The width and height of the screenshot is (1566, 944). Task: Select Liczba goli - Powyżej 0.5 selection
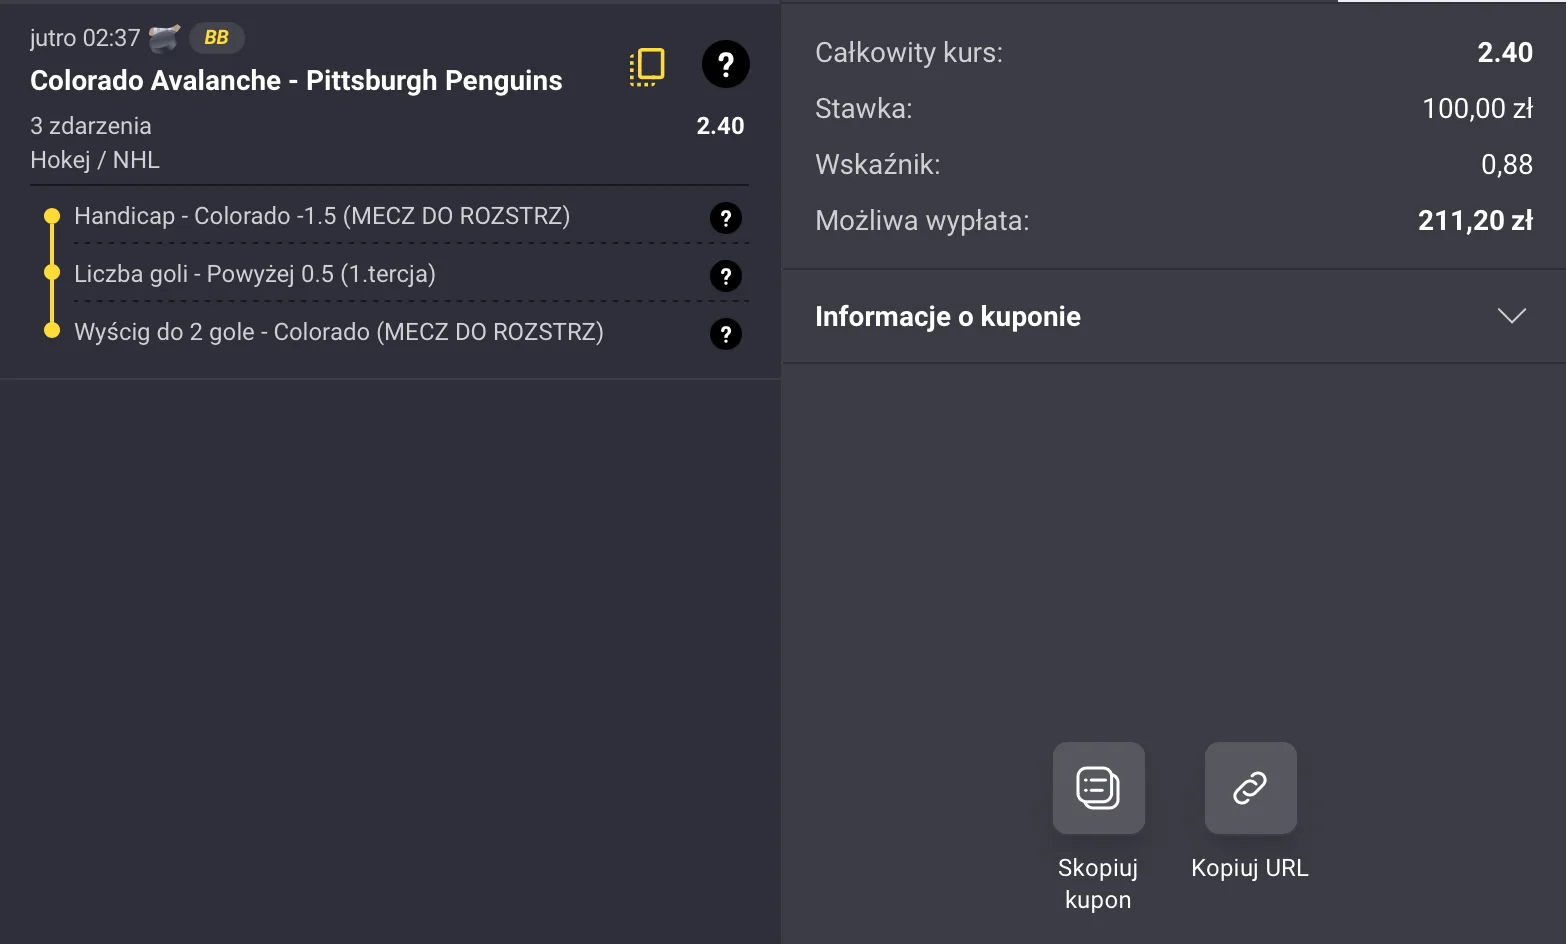pyautogui.click(x=255, y=274)
